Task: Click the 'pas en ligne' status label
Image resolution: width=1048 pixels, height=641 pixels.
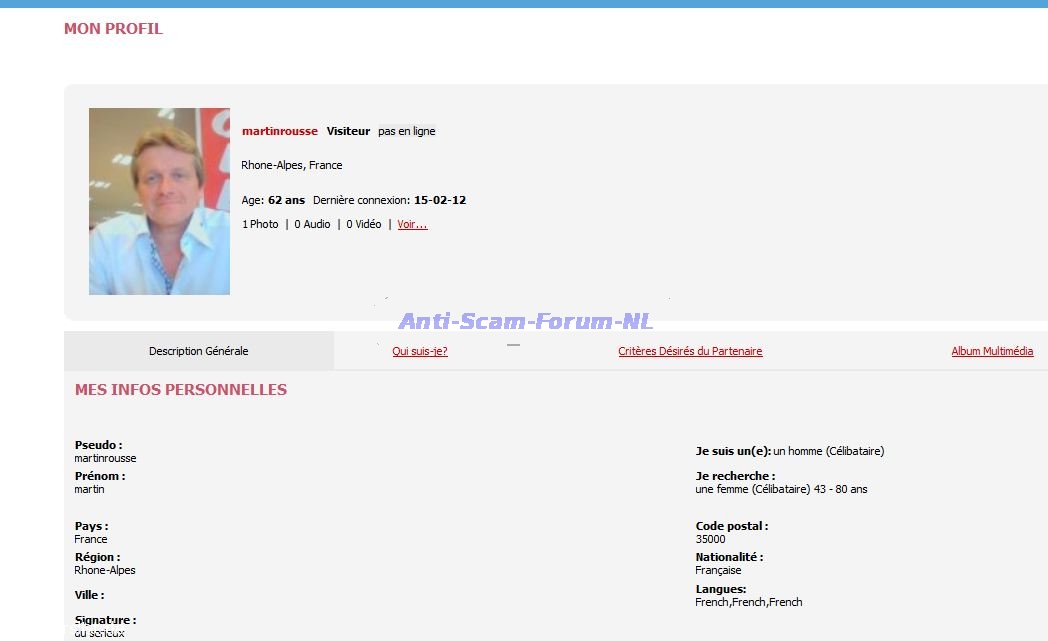Action: [407, 131]
